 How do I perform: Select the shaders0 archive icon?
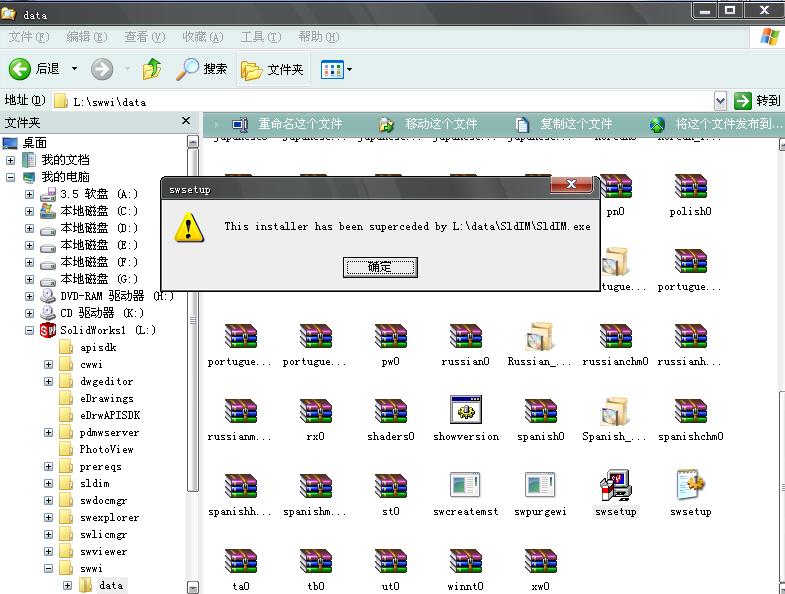390,411
